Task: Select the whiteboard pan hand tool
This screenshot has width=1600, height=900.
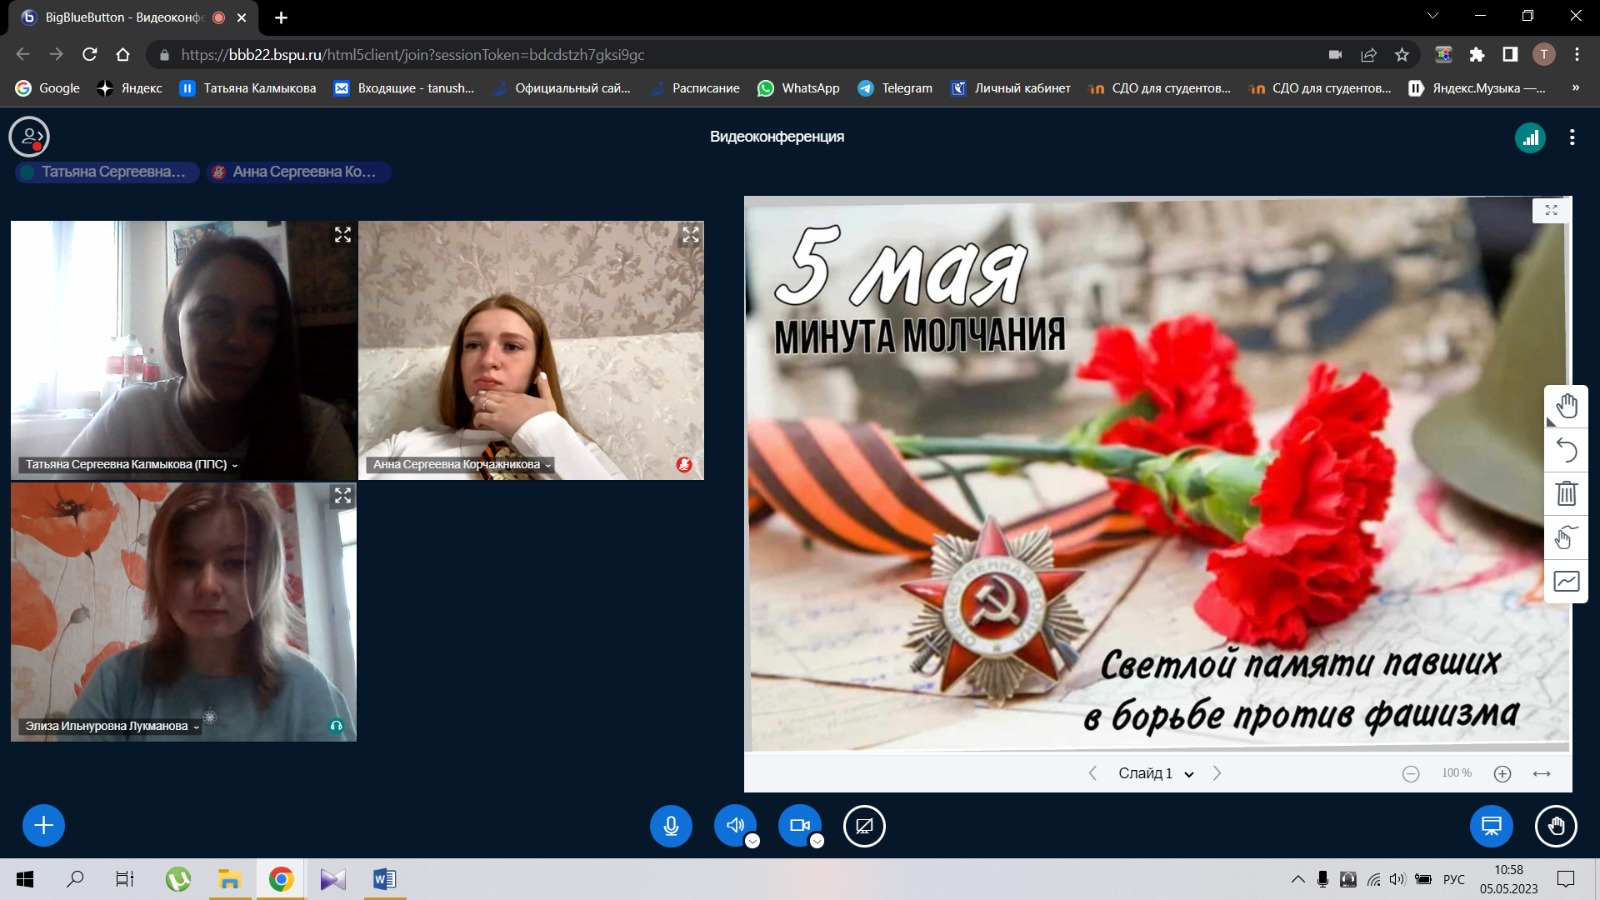Action: point(1566,406)
